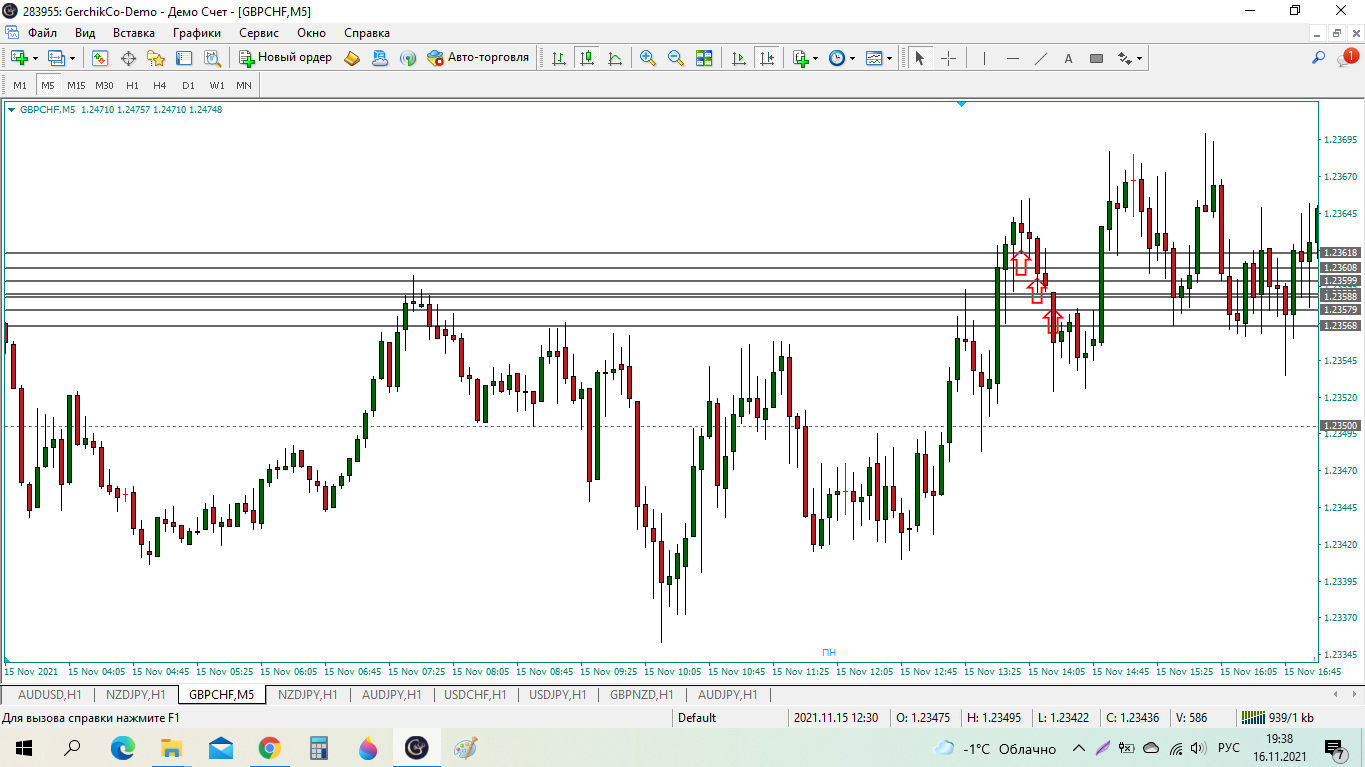Pick the text label tool

coord(1068,58)
